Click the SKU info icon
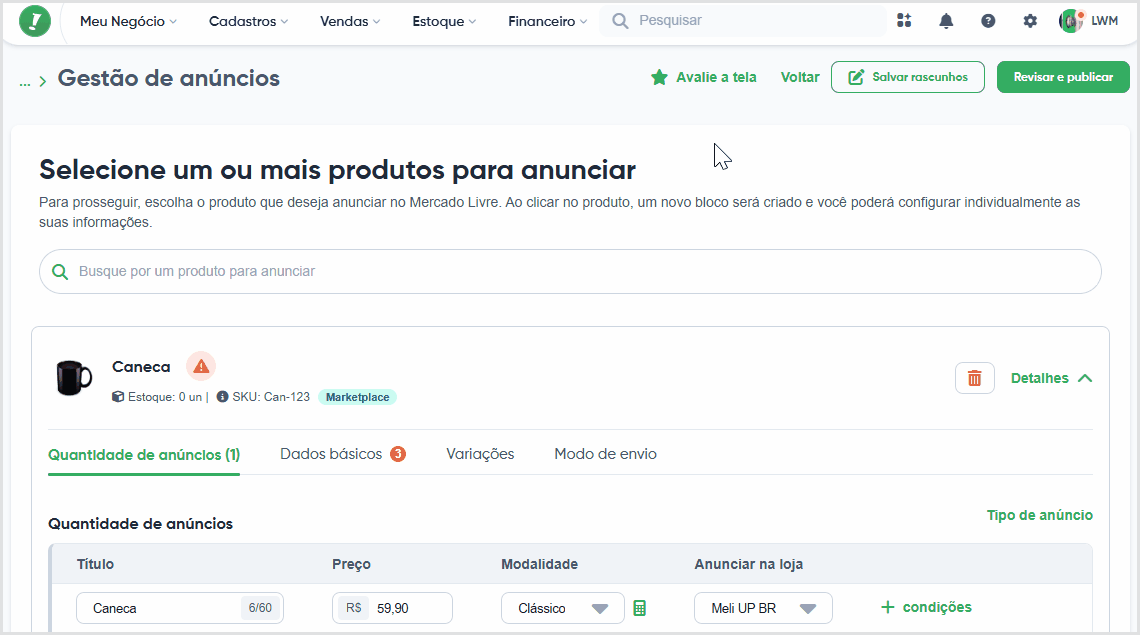1140x635 pixels. point(222,396)
